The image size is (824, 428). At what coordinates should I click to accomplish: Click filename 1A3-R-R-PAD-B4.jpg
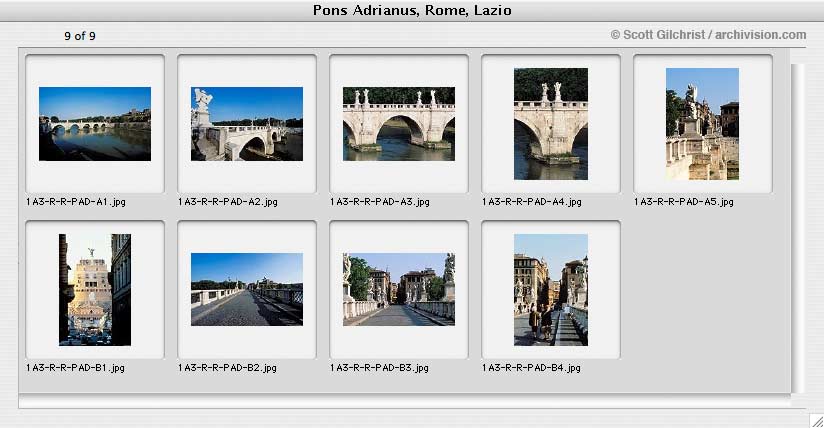[x=531, y=368]
